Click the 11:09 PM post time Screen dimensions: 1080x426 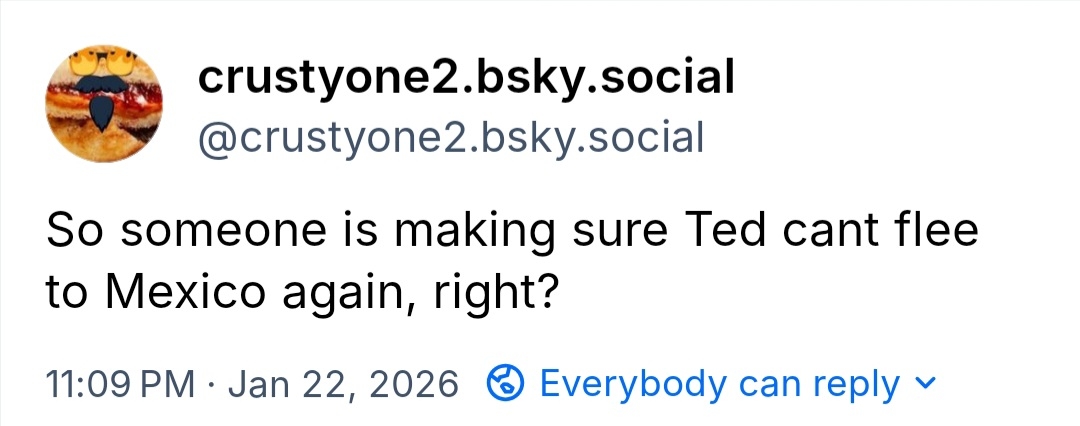pyautogui.click(x=119, y=384)
